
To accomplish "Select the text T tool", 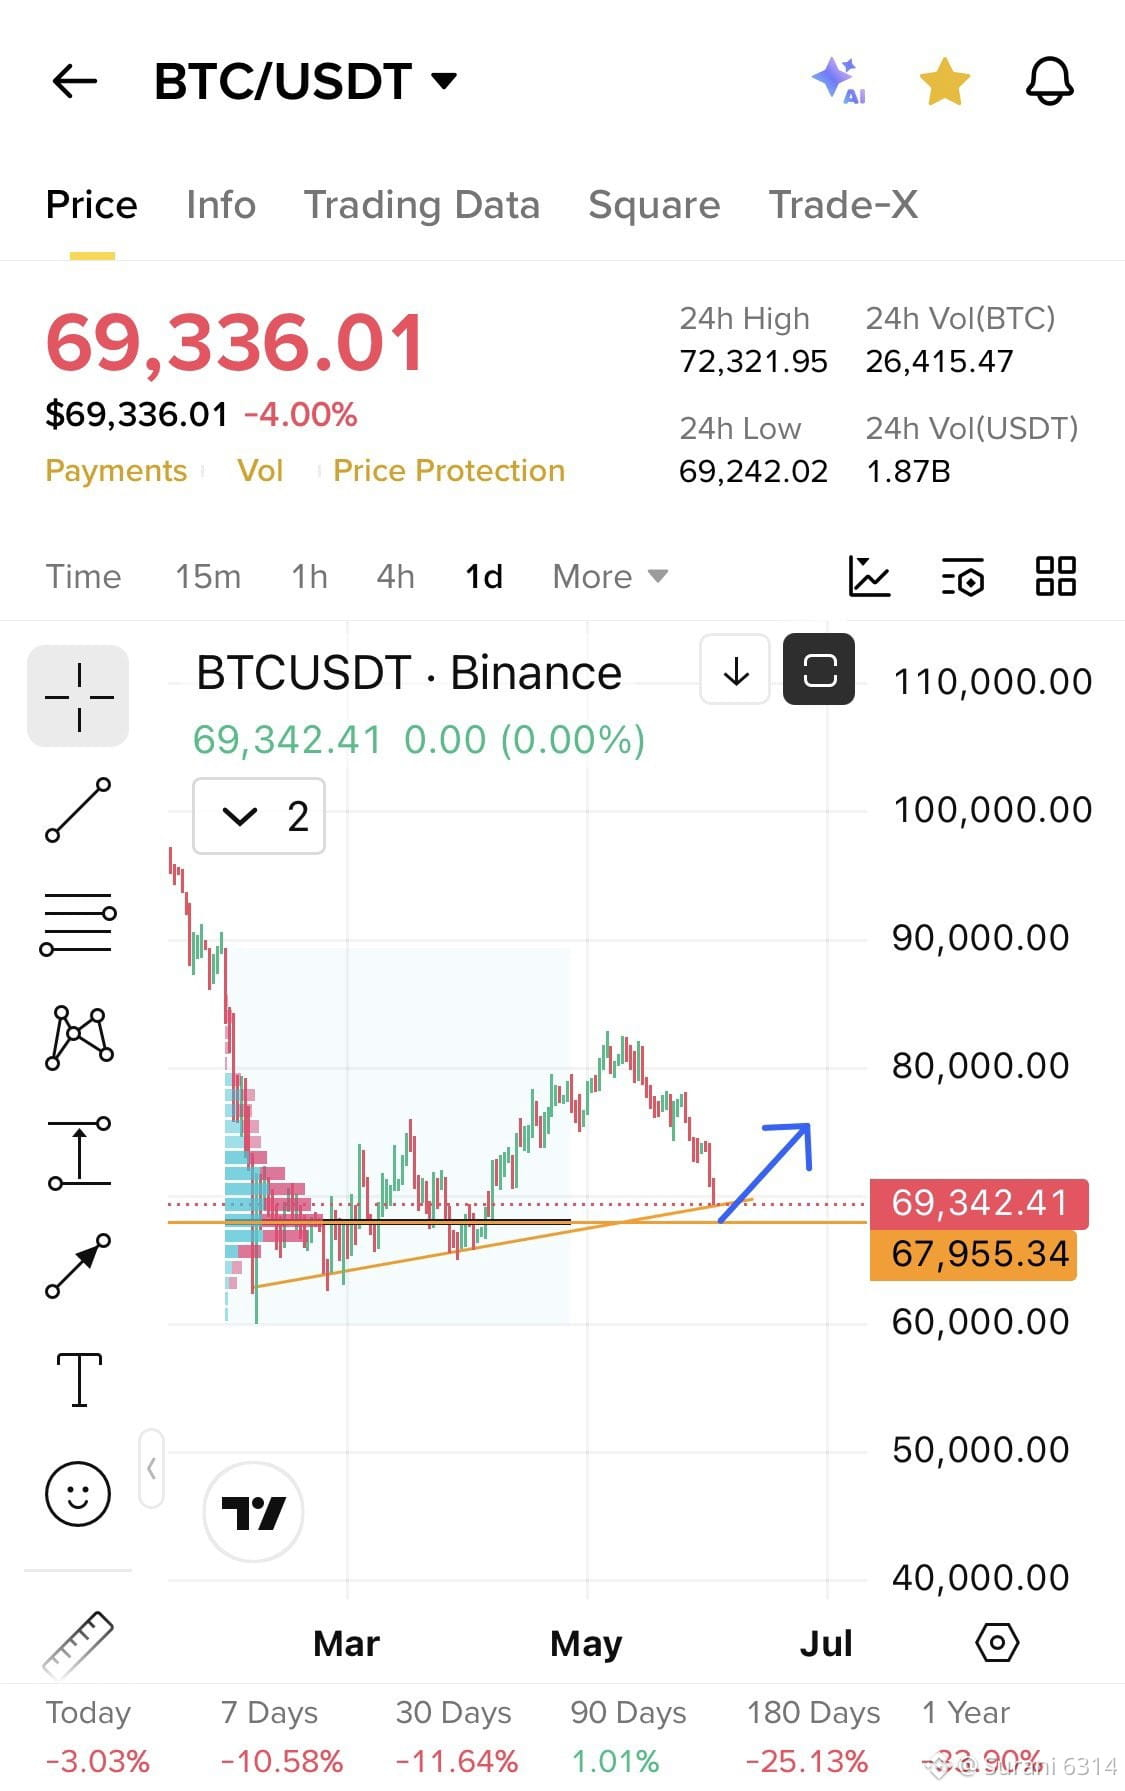I will pyautogui.click(x=79, y=1380).
